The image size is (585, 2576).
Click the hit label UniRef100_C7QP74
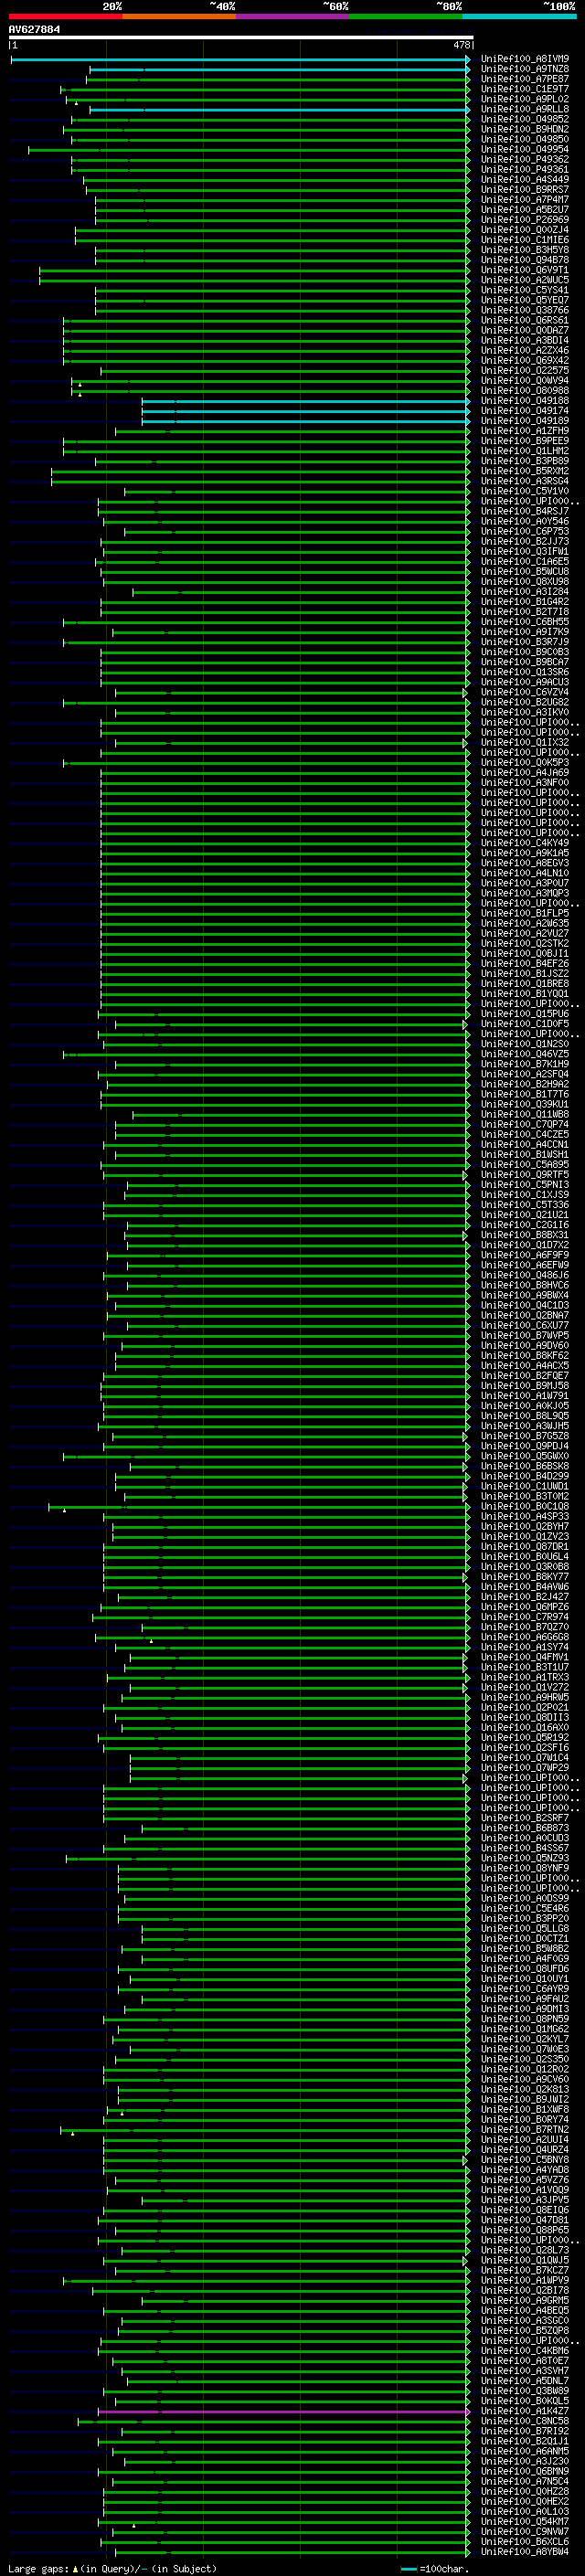pos(525,1124)
